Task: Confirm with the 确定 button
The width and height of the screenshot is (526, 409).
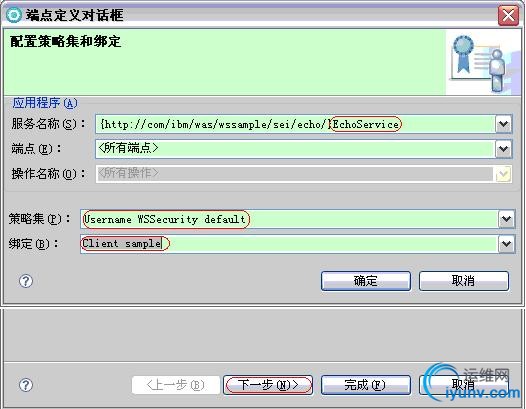Action: (366, 281)
